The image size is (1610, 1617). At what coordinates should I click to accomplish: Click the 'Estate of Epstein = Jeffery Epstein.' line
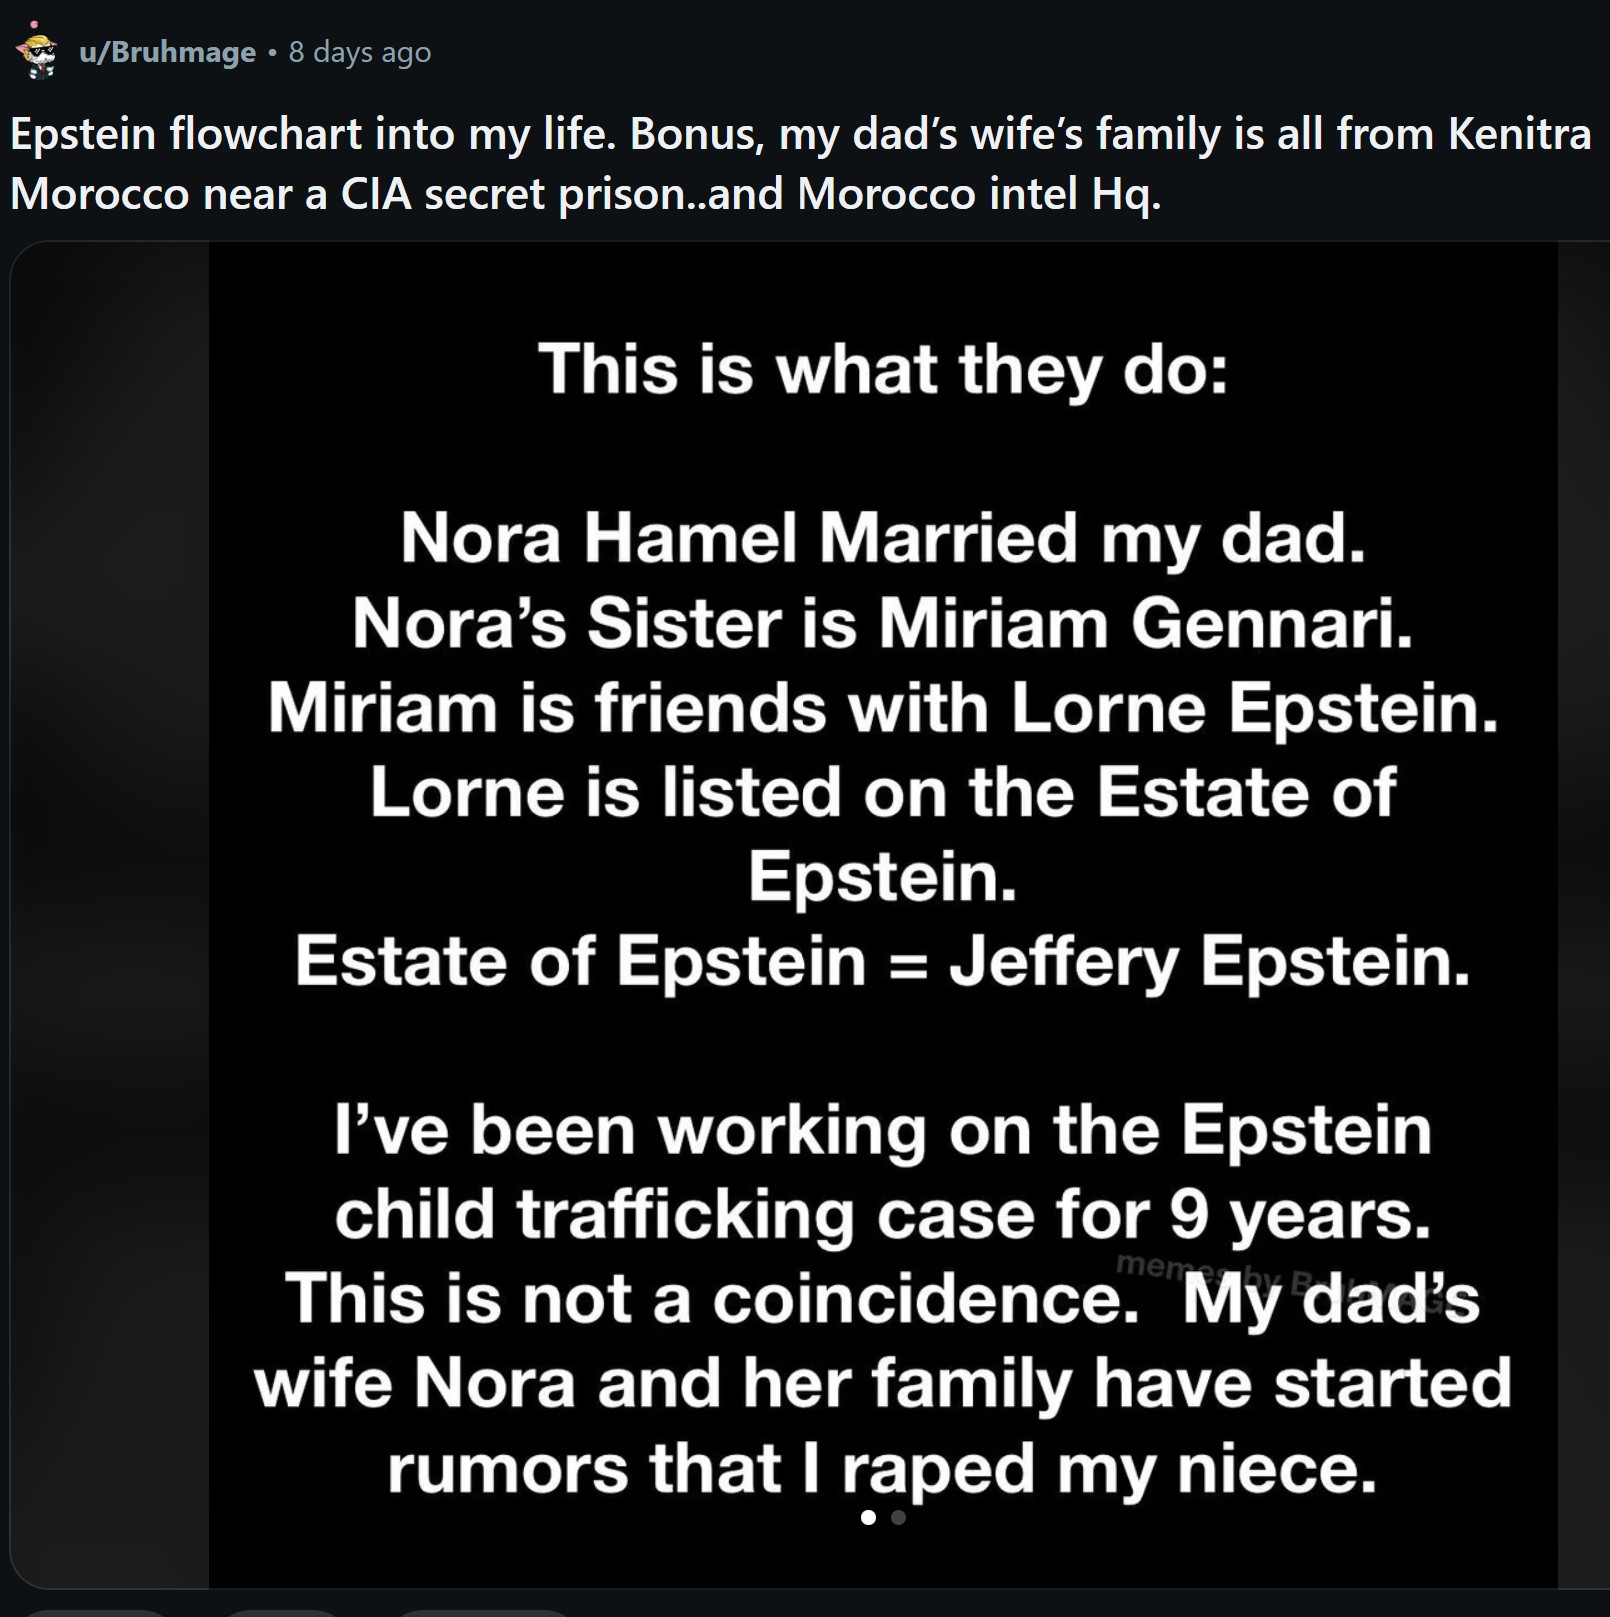pyautogui.click(x=883, y=961)
